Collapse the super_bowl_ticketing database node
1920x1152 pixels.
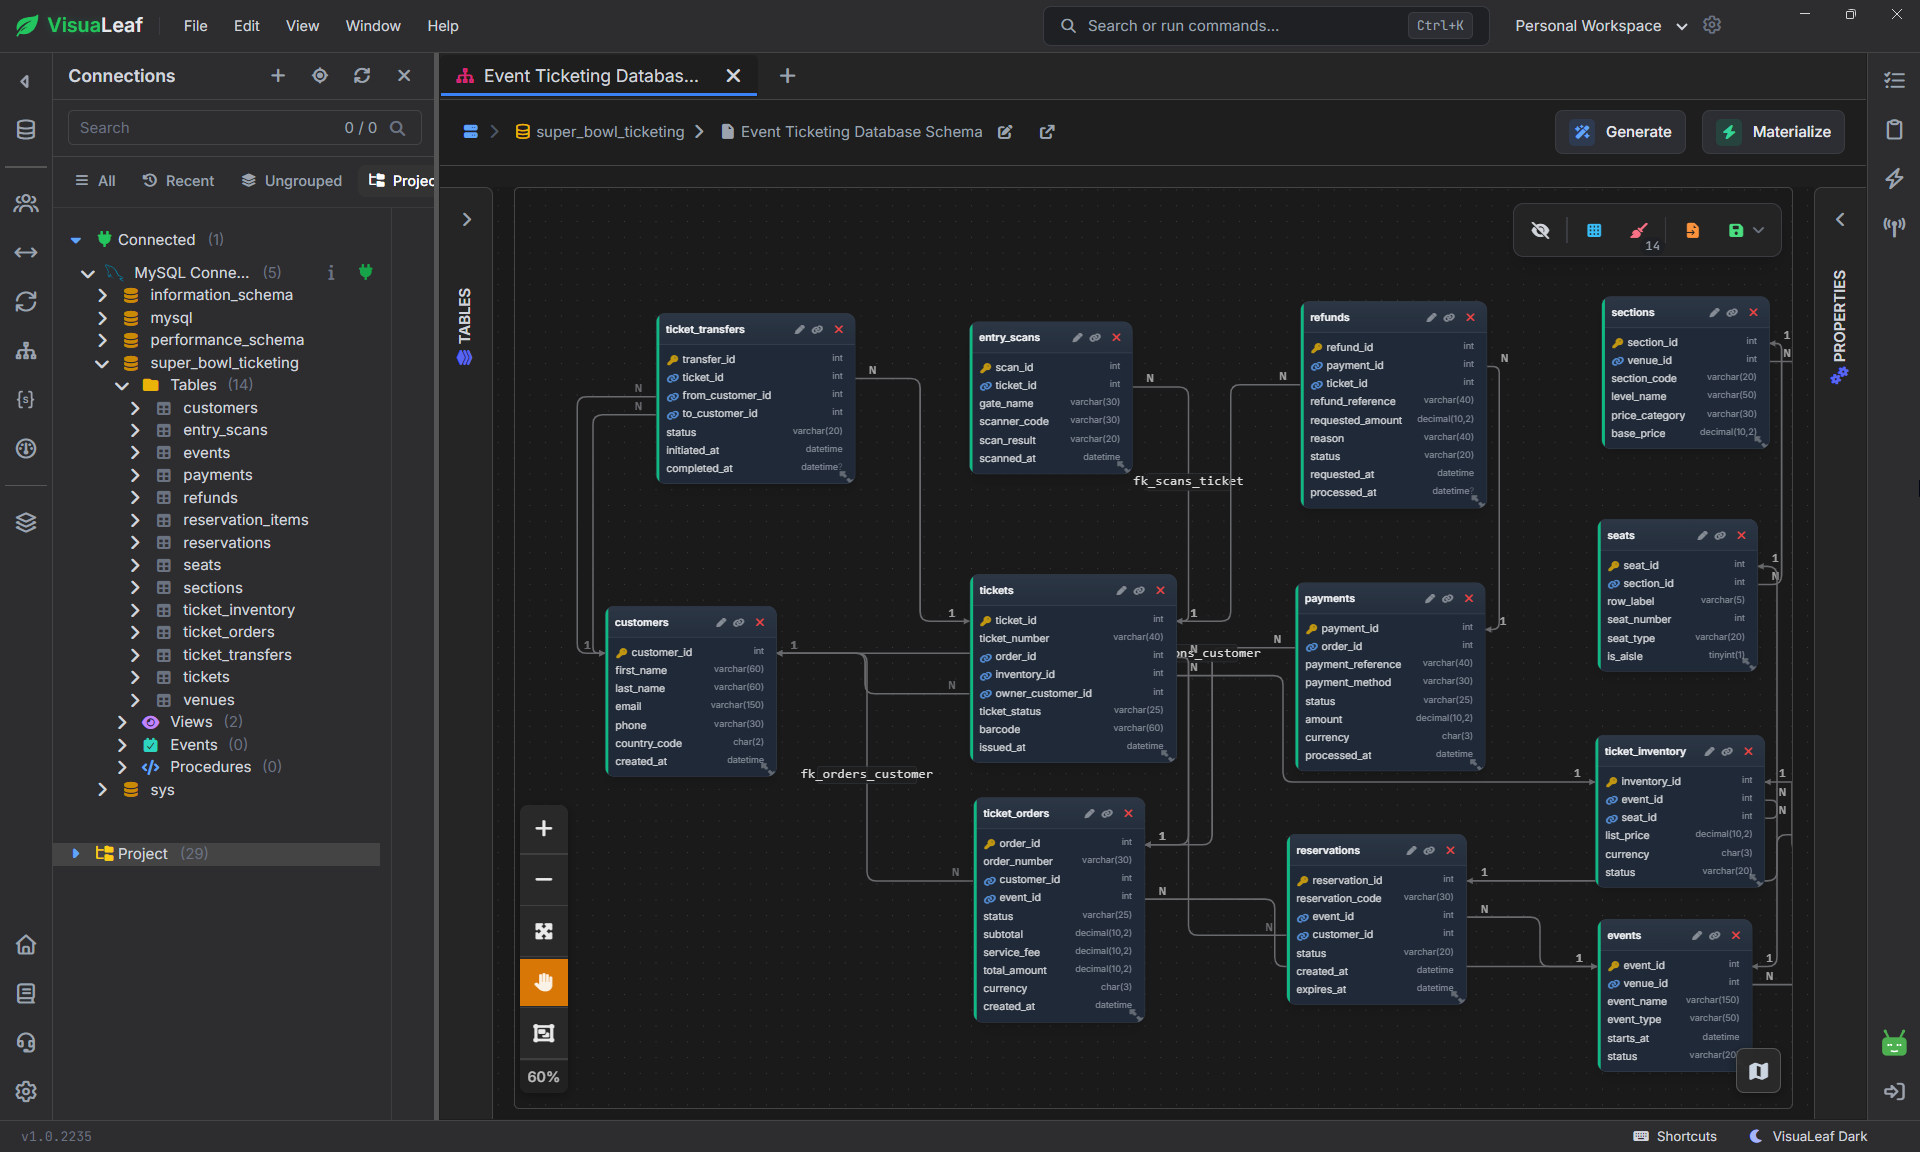click(102, 363)
